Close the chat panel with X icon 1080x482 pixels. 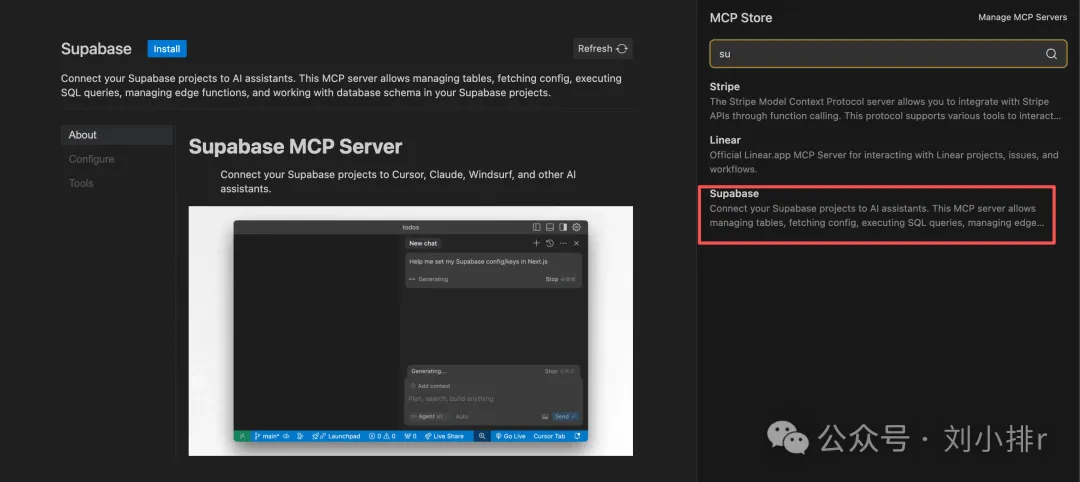pos(576,243)
